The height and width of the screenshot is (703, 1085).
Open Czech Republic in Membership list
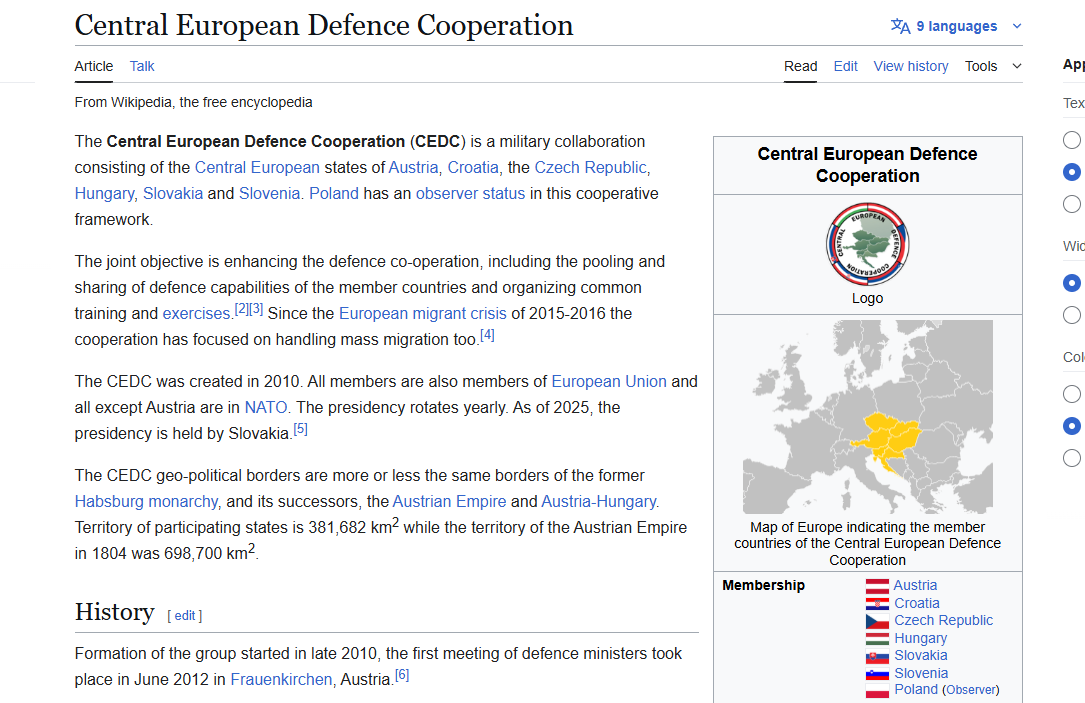(x=943, y=621)
